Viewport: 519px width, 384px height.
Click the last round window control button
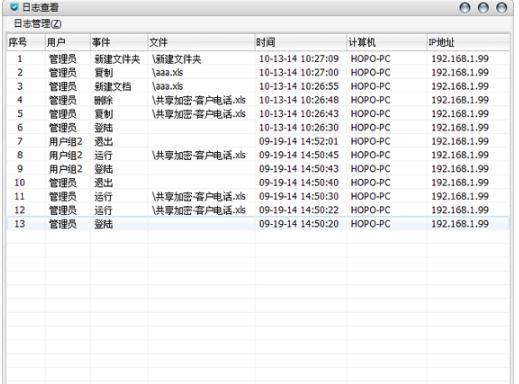point(501,8)
